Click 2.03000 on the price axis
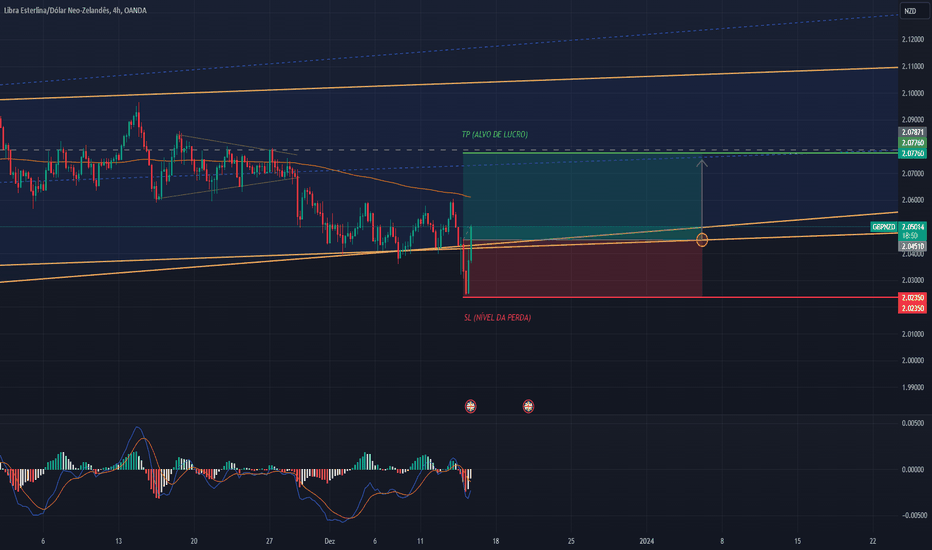This screenshot has width=932, height=550. click(x=913, y=280)
